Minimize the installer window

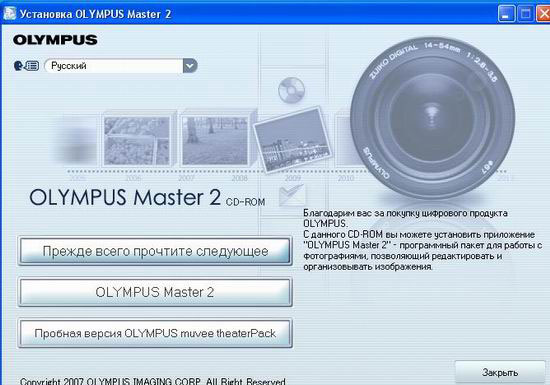click(506, 14)
